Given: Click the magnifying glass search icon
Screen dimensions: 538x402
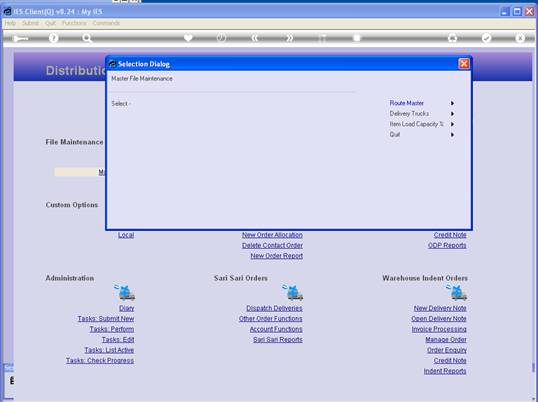Looking at the screenshot, I should 87,38.
